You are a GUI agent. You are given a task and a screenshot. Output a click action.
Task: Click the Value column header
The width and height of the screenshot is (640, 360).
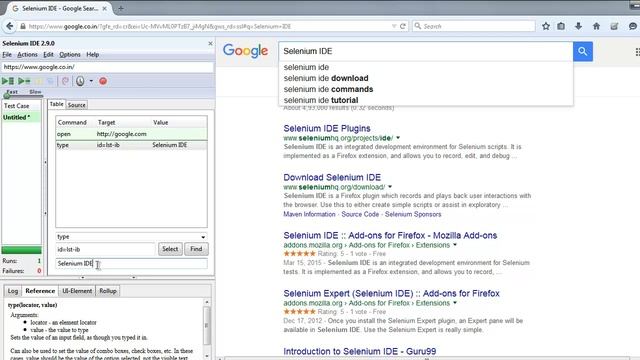pos(161,122)
